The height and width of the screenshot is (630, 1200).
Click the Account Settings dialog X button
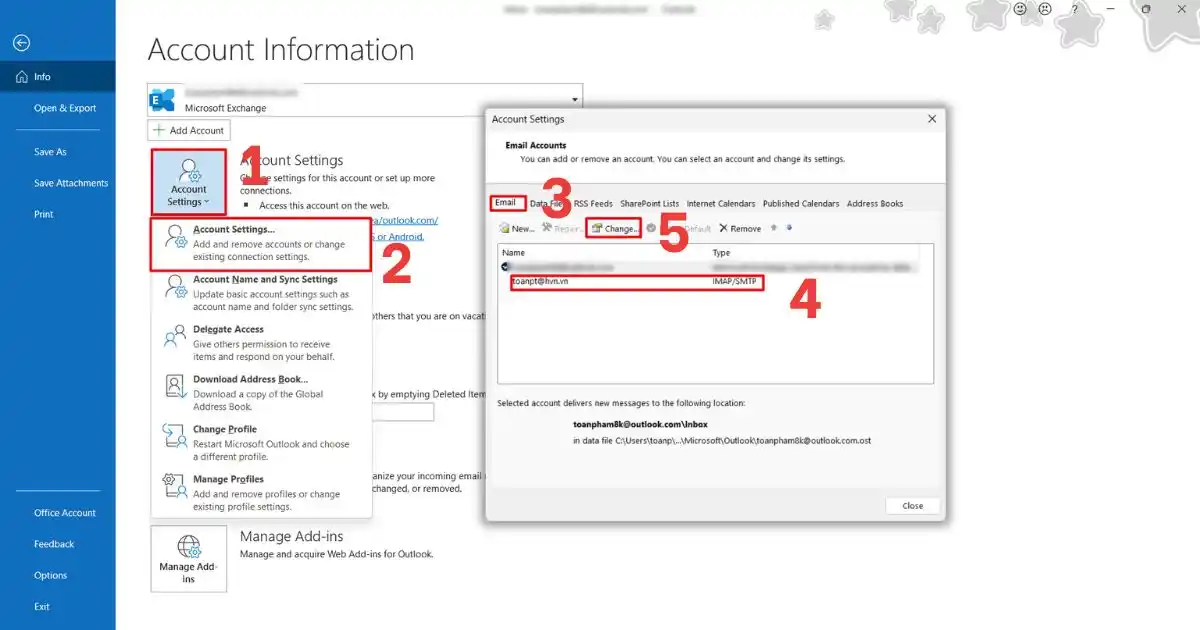coord(932,119)
